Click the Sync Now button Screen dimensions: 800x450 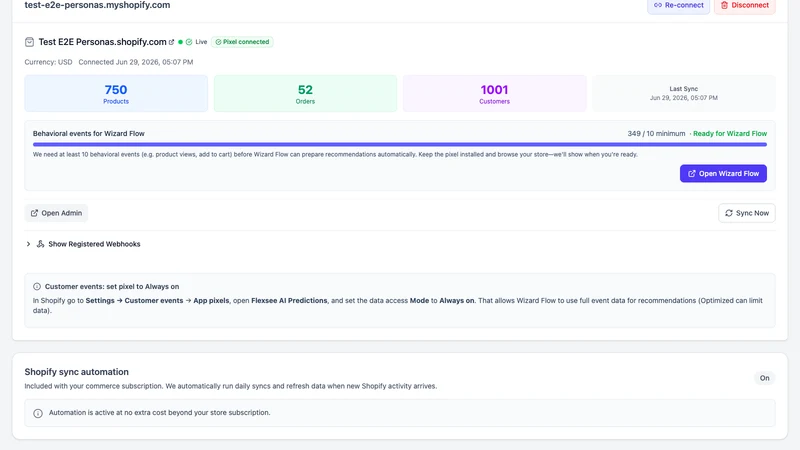point(747,213)
